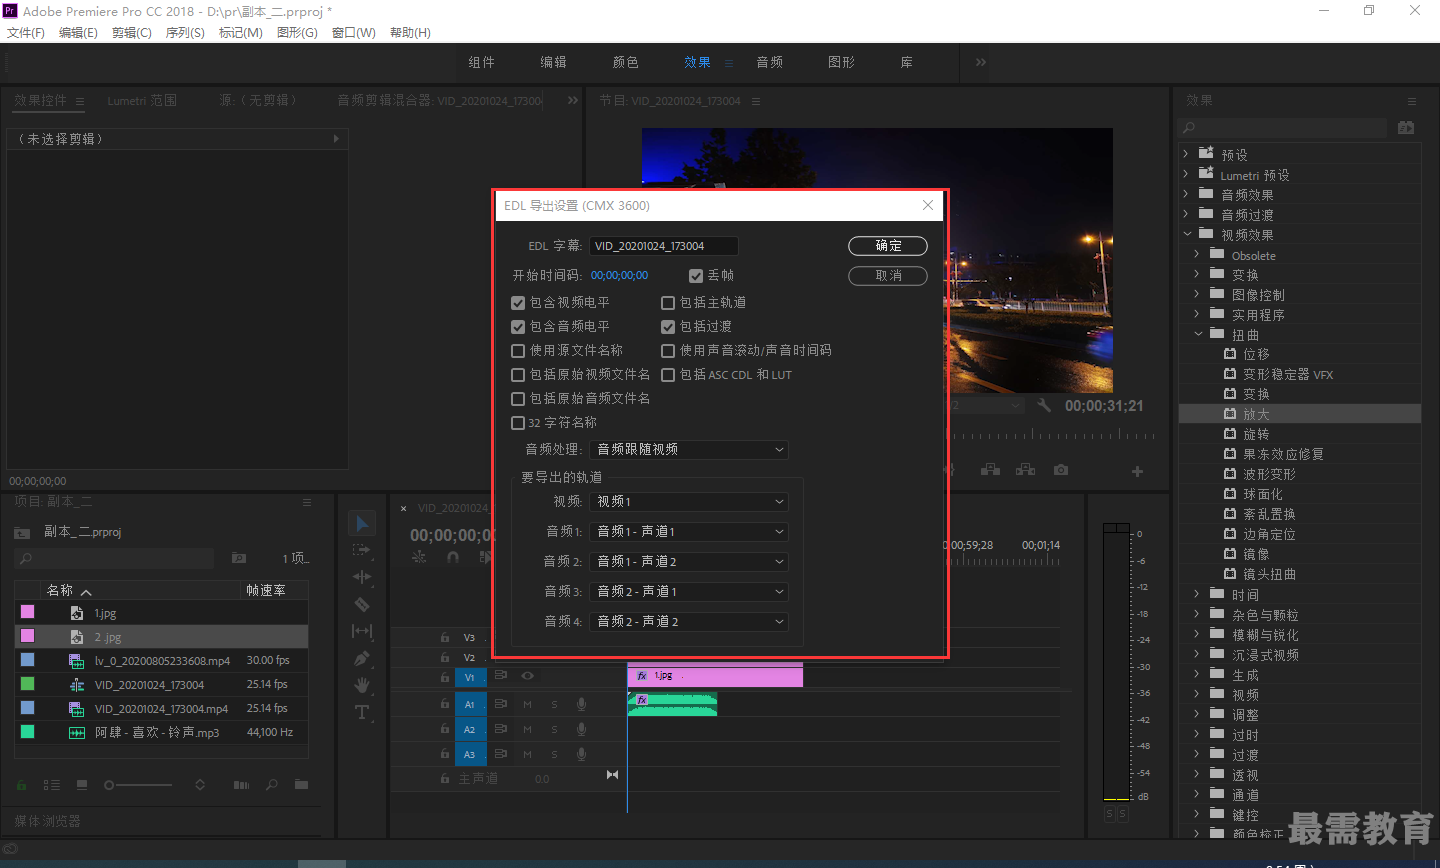The height and width of the screenshot is (868, 1440).
Task: Open the 窗口(W) menu
Action: [x=354, y=33]
